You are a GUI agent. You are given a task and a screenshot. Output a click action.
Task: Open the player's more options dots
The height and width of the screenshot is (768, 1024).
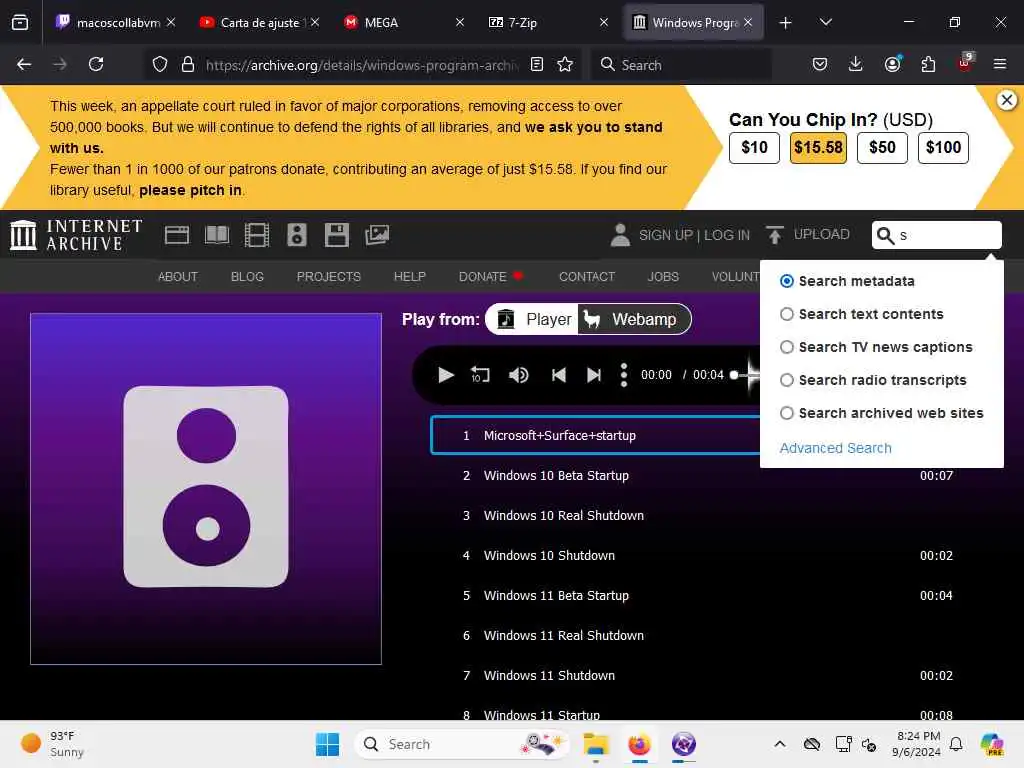coord(624,375)
